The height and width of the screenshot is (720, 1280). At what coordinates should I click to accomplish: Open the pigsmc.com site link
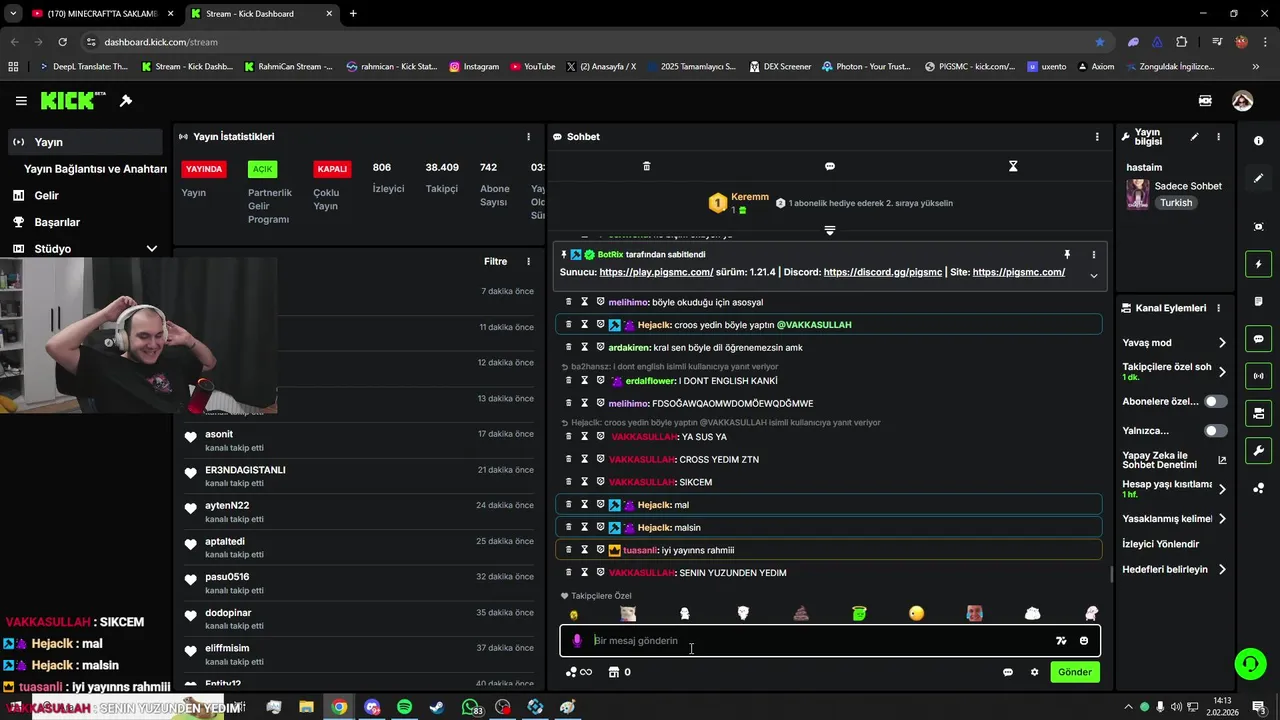pos(1018,272)
